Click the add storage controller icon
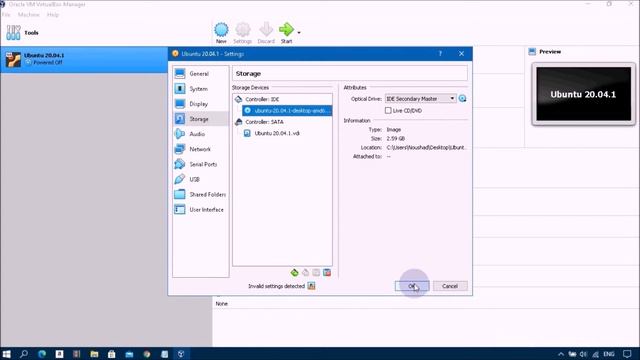The width and height of the screenshot is (640, 360). 294,273
